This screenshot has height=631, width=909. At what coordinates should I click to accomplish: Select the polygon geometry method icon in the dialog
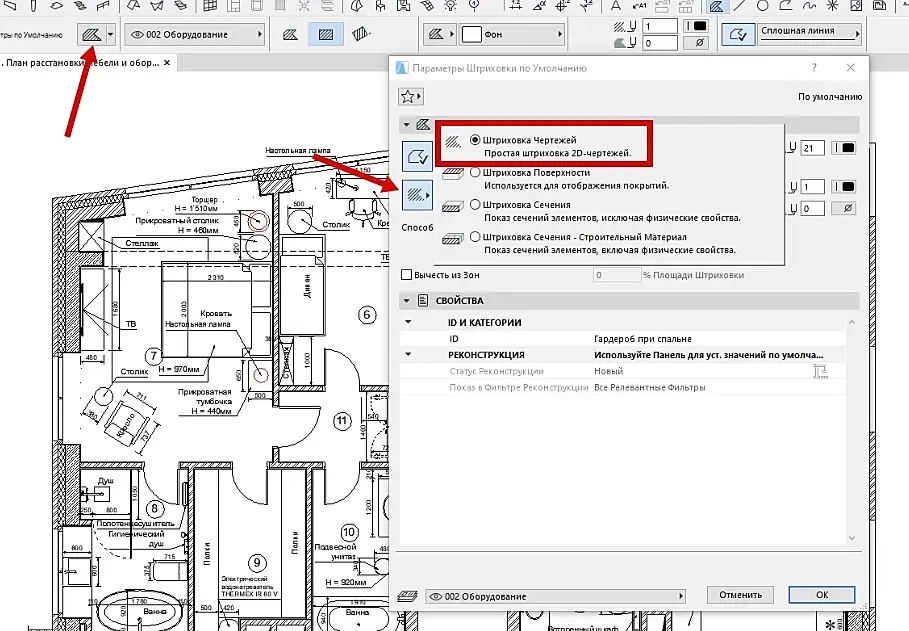417,155
